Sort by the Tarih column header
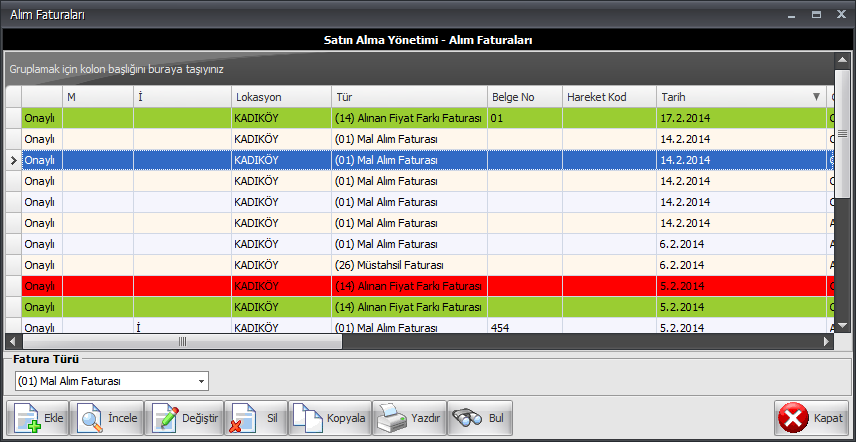This screenshot has height=442, width=856. 741,97
